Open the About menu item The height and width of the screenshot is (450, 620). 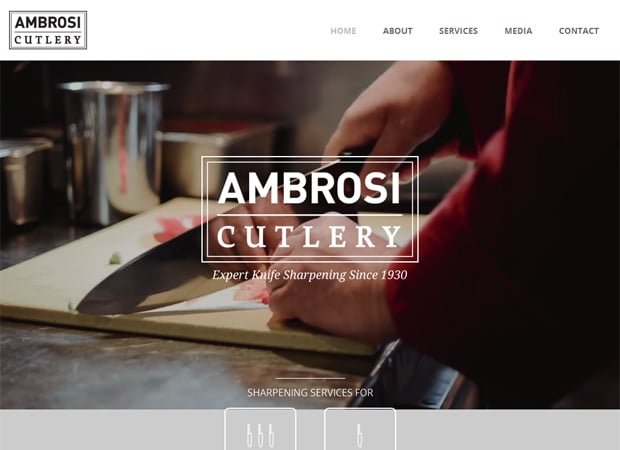tap(397, 31)
